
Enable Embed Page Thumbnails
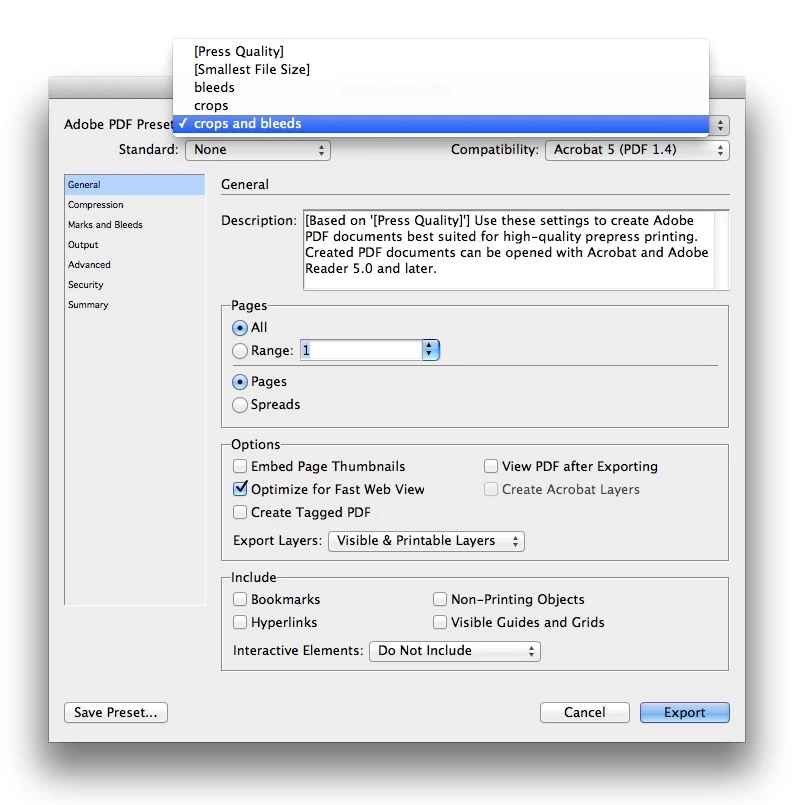click(240, 466)
